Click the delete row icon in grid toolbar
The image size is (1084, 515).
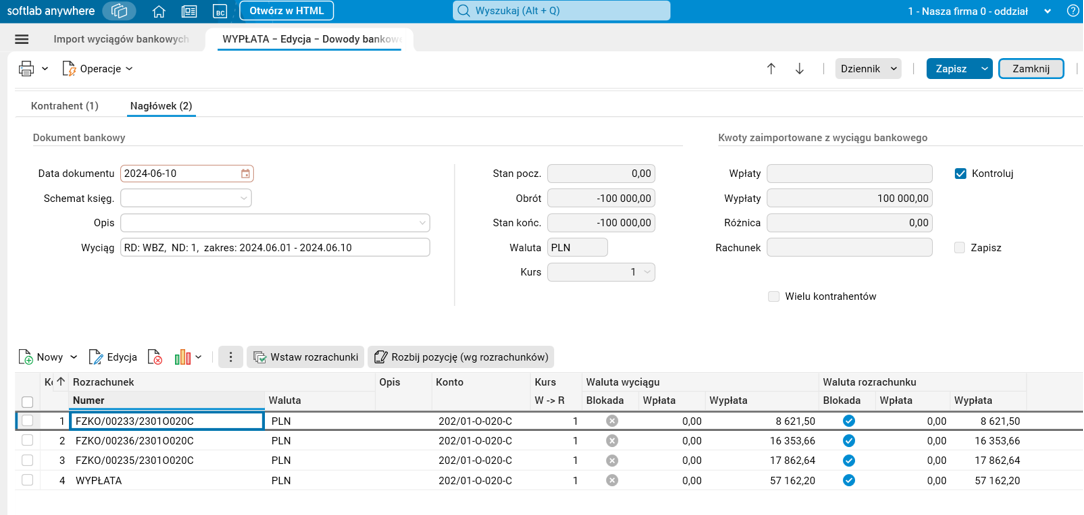pos(155,357)
